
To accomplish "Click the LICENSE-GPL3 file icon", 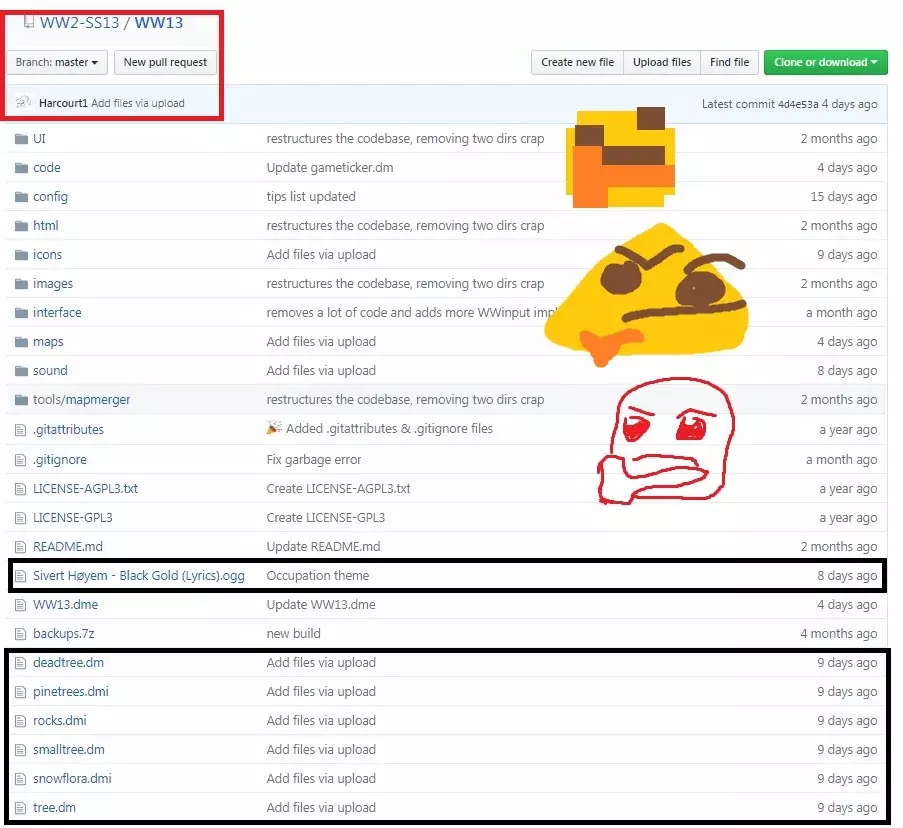I will (x=20, y=518).
